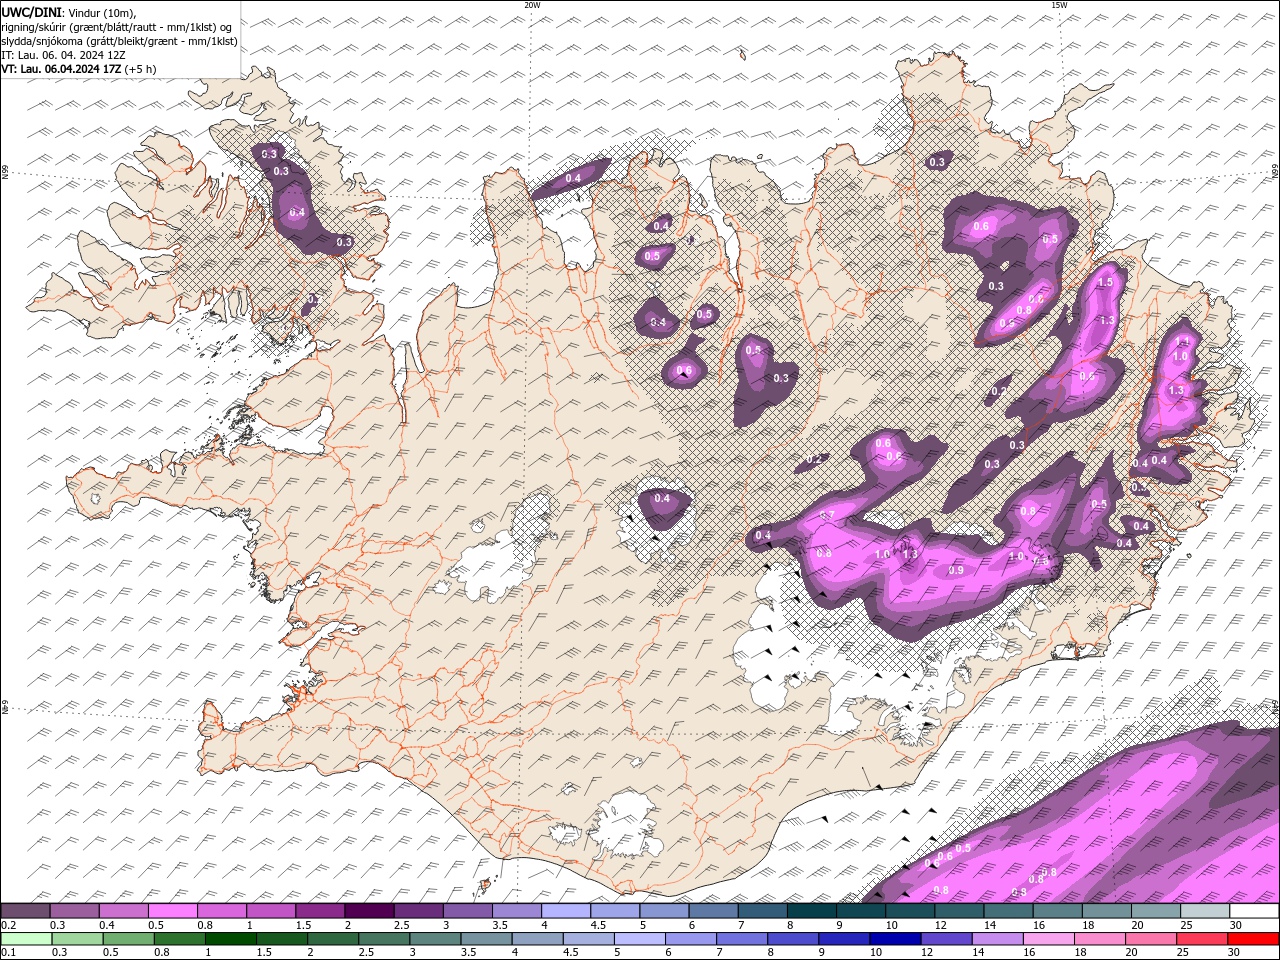Click the 0.2 label in the snow legend
Image resolution: width=1280 pixels, height=960 pixels.
pos(7,925)
